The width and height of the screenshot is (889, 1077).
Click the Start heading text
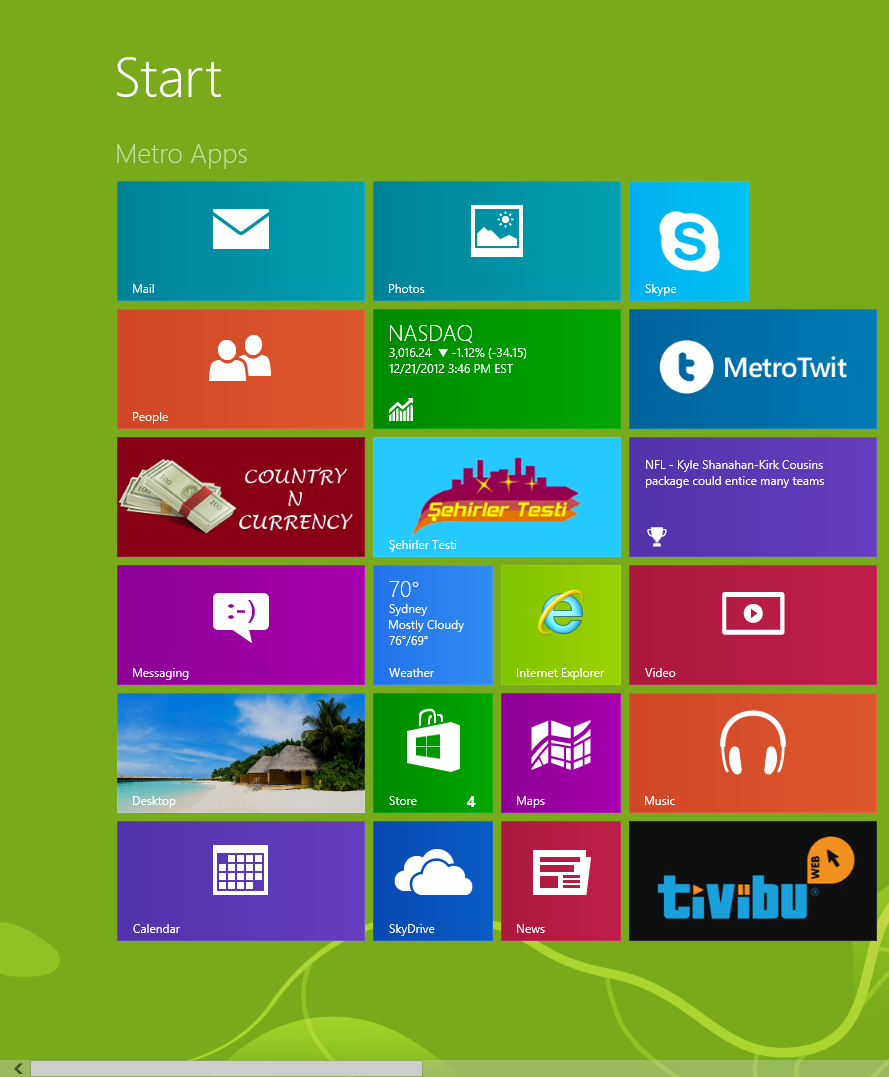click(168, 78)
